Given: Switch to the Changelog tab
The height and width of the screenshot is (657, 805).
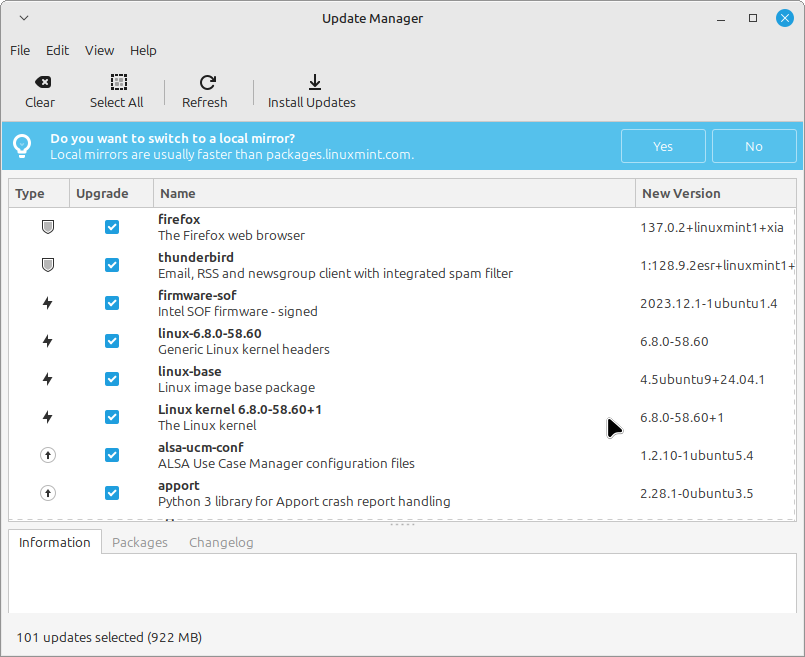Looking at the screenshot, I should coord(221,542).
